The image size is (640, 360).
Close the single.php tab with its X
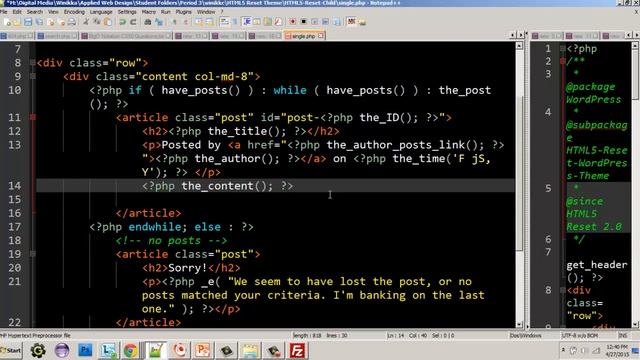pos(320,36)
